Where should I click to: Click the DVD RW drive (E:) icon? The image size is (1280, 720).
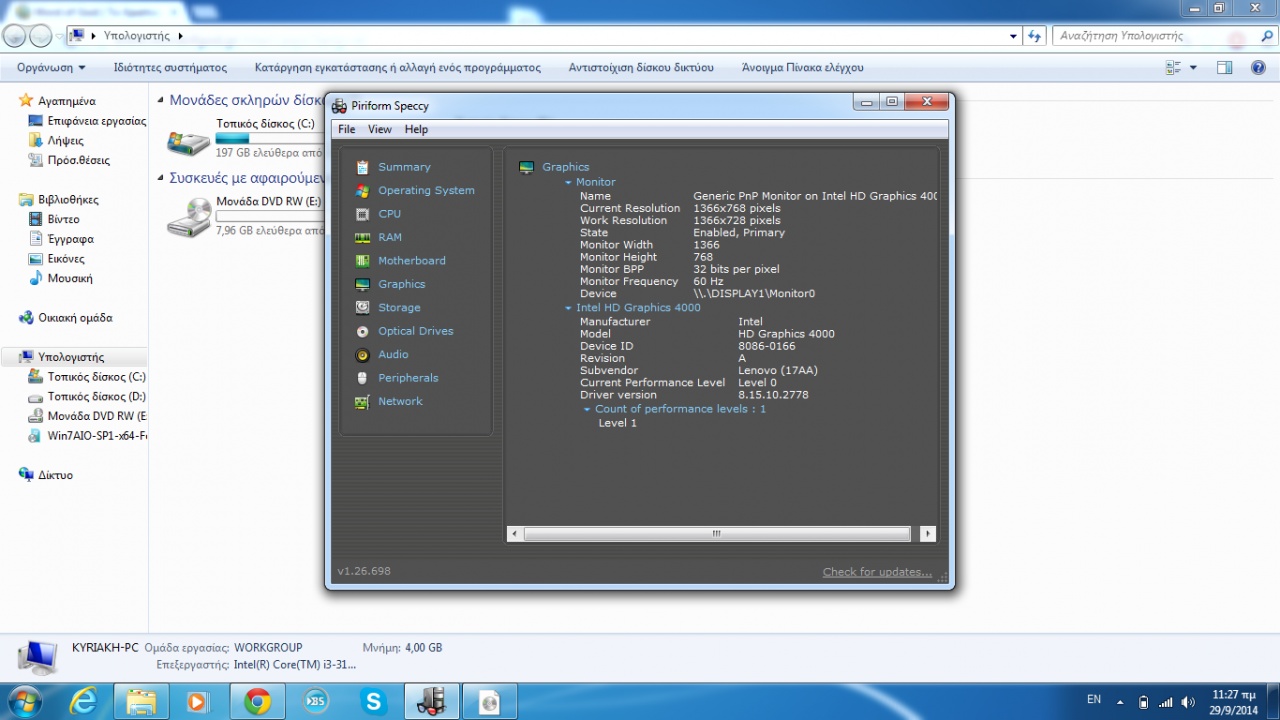coord(188,217)
